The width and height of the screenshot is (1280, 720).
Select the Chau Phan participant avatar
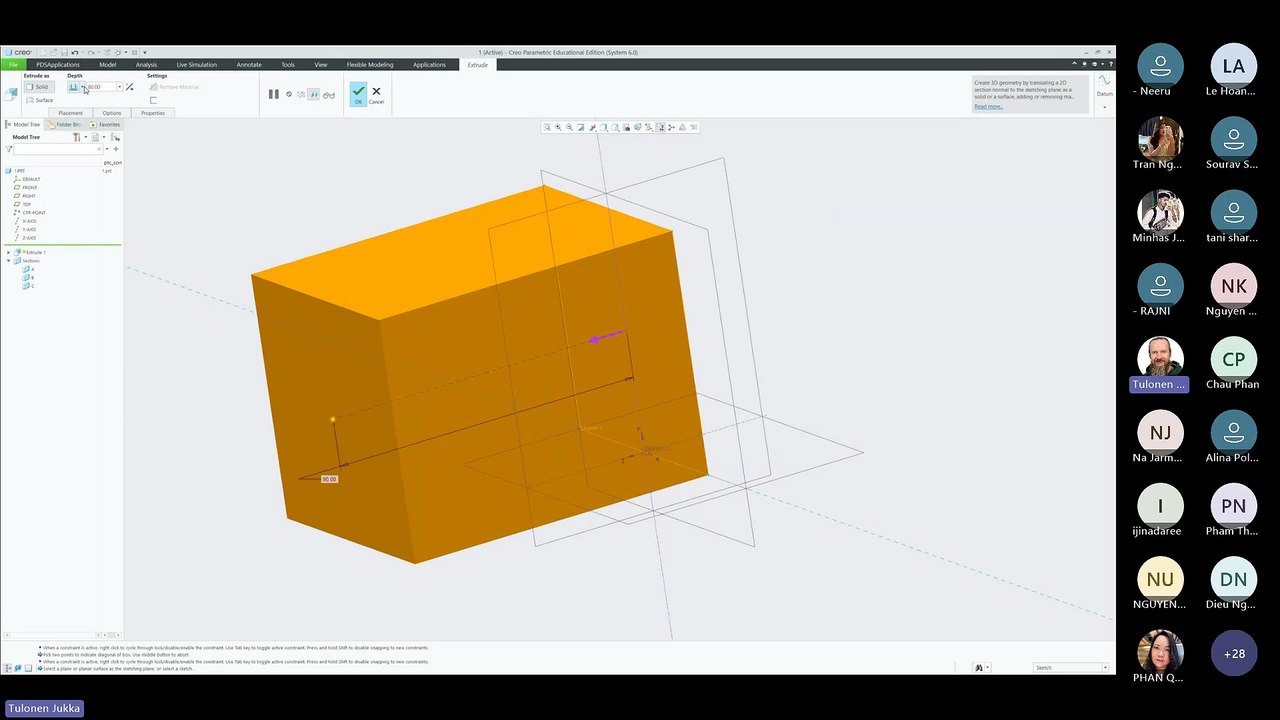click(1234, 360)
